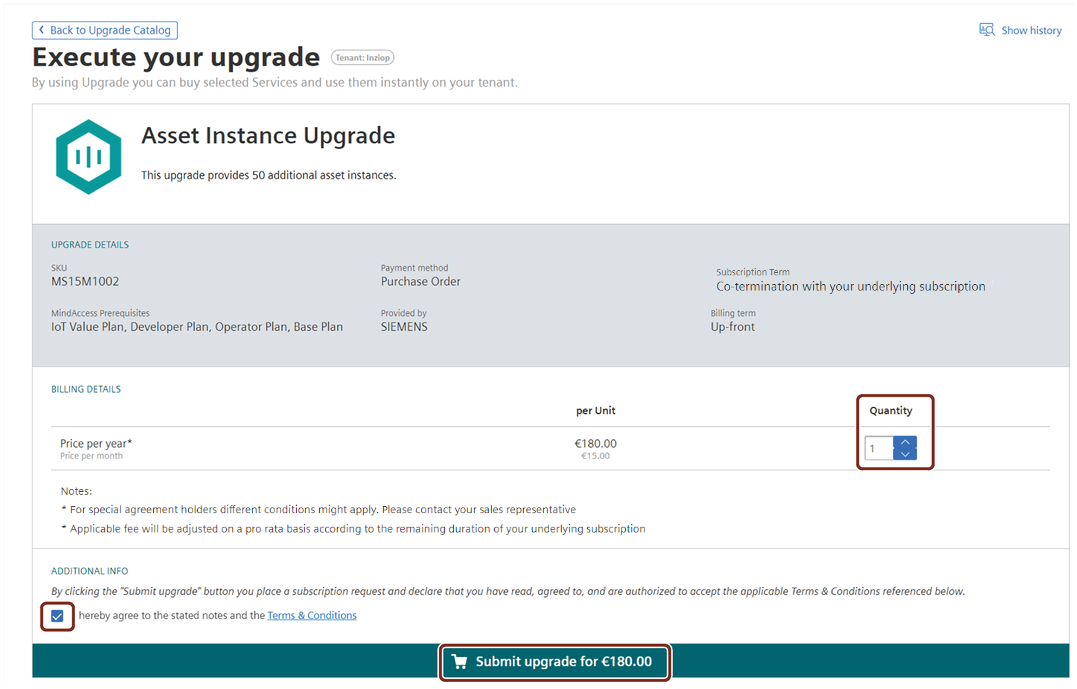Click the Co-termination subscription term text

tap(850, 286)
